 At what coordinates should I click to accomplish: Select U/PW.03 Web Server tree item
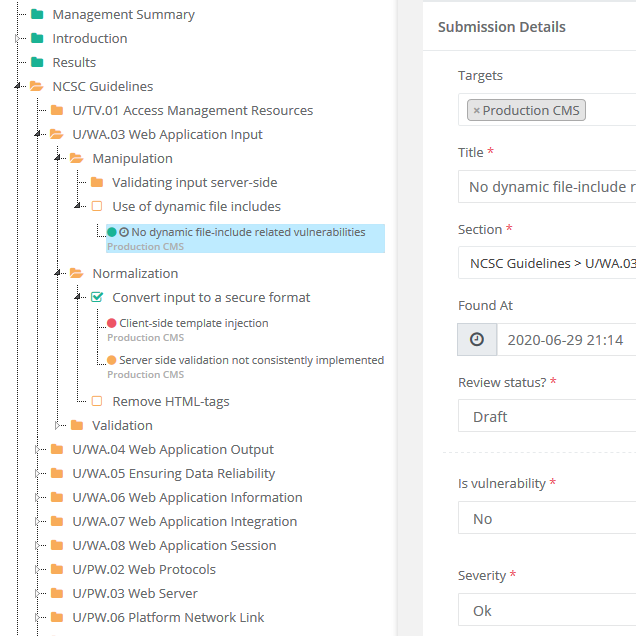135,593
